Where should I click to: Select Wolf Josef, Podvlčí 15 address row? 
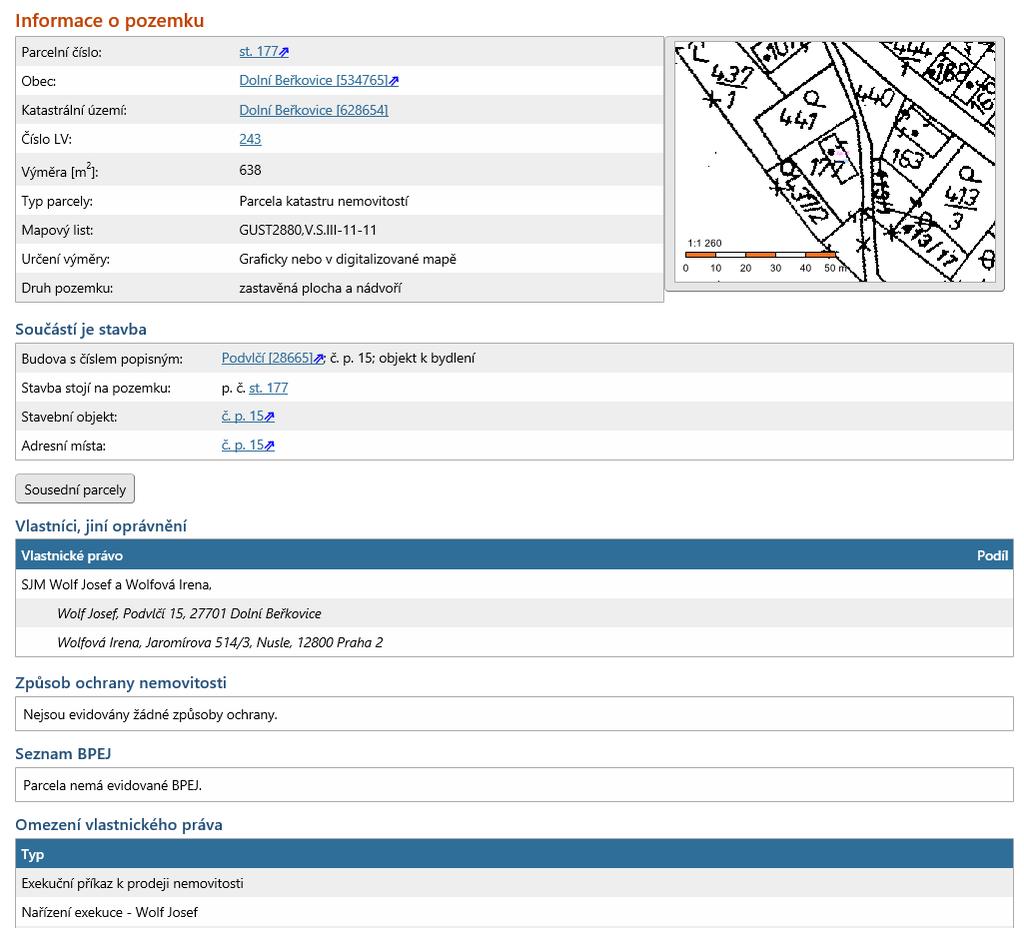(x=514, y=613)
